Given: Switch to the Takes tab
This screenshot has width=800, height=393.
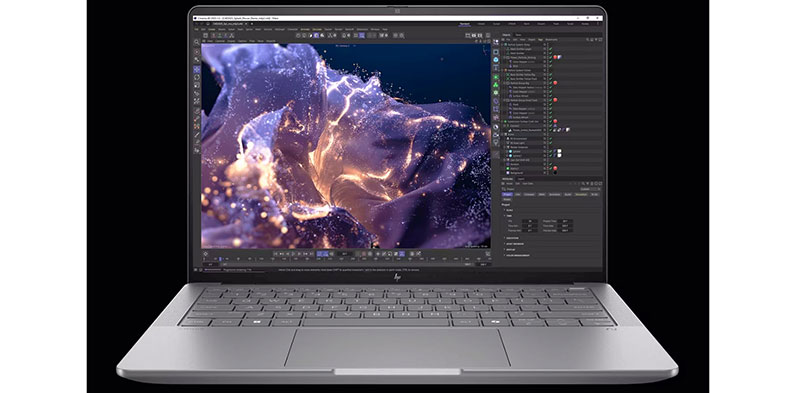Looking at the screenshot, I should click(518, 35).
